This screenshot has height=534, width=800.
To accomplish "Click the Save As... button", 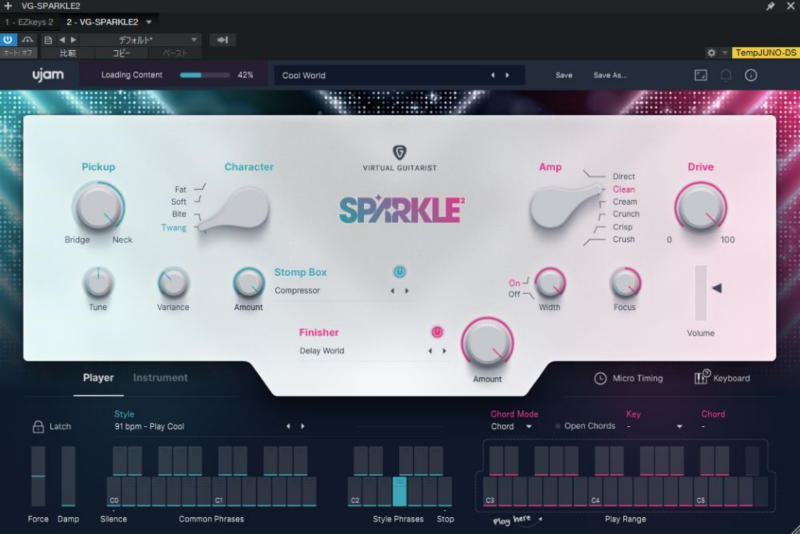I will click(x=610, y=75).
